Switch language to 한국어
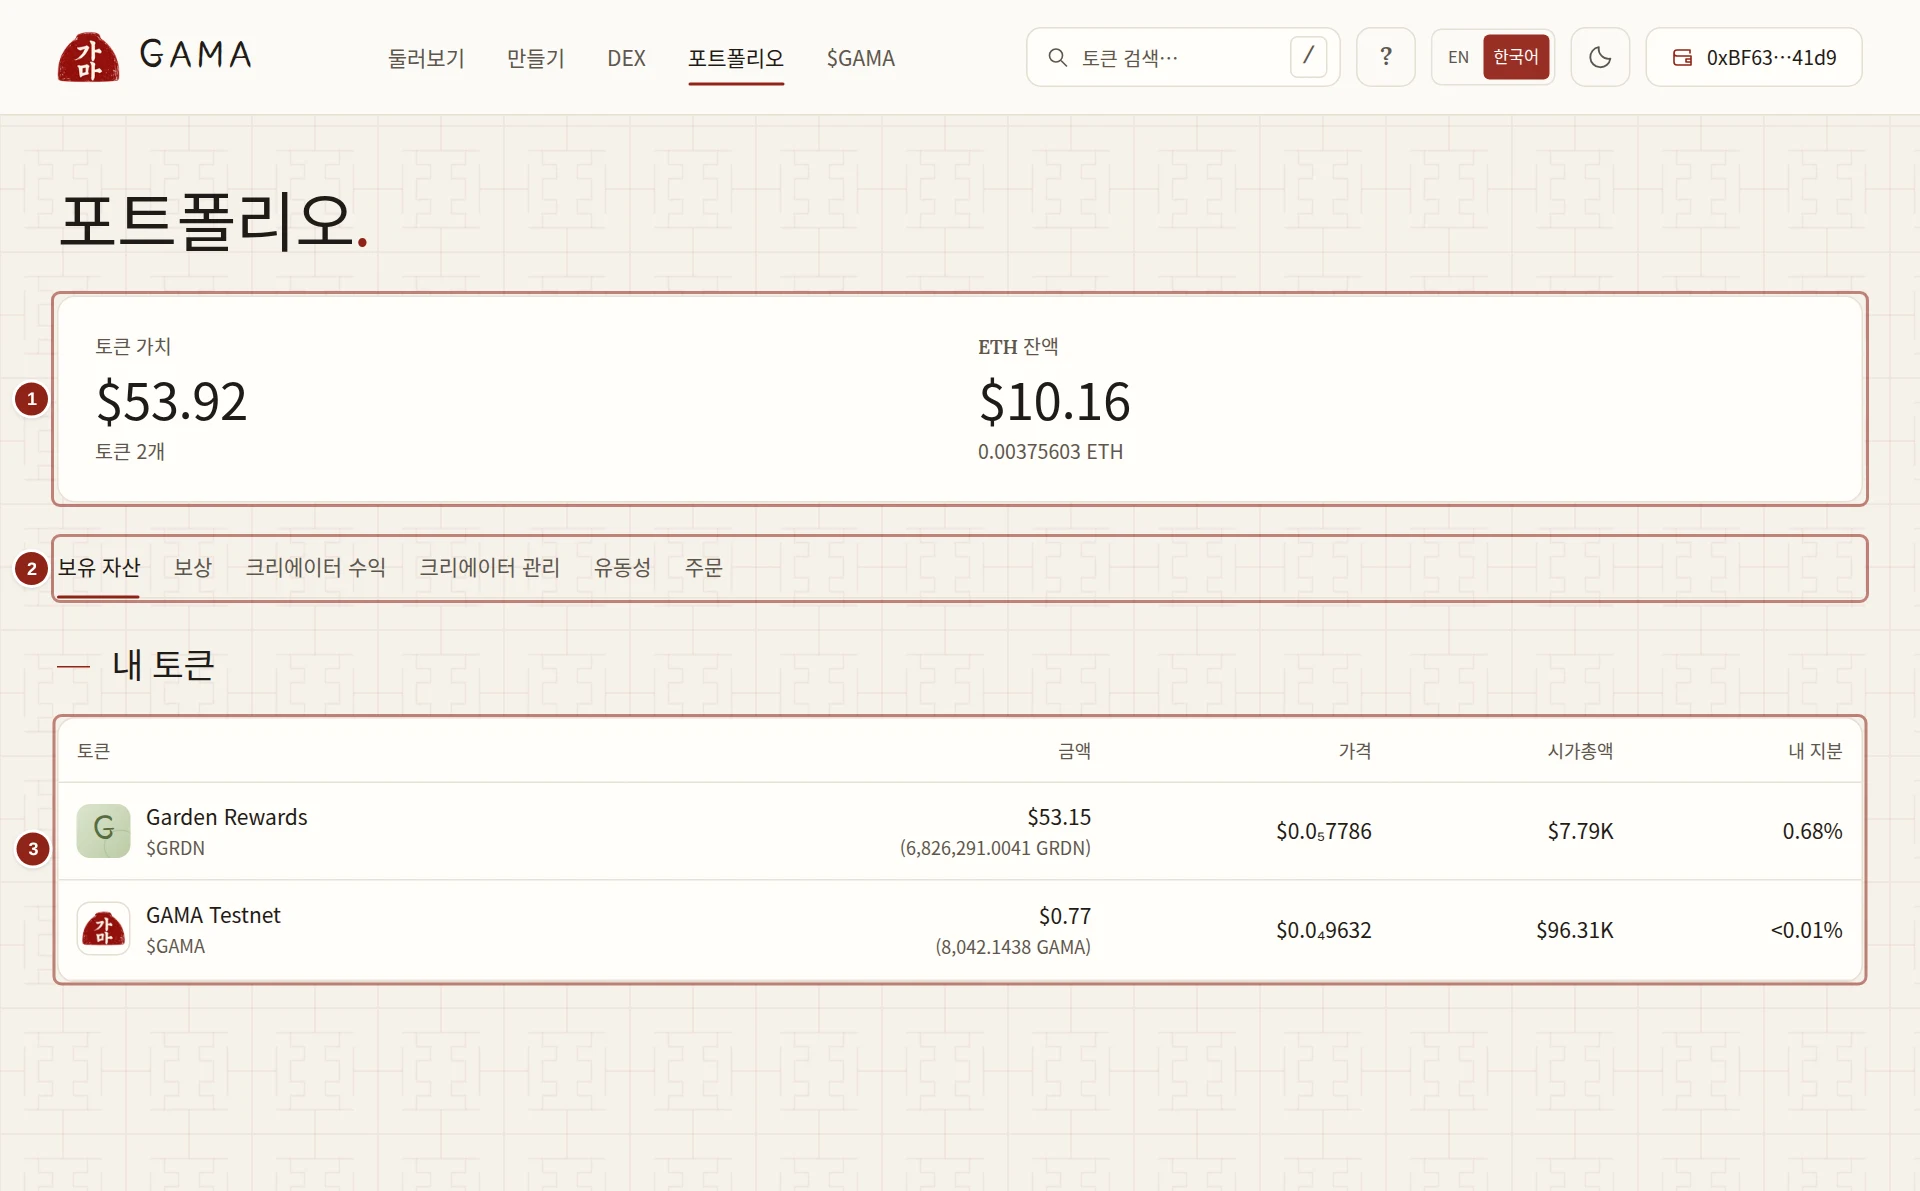The image size is (1920, 1191). click(1515, 57)
